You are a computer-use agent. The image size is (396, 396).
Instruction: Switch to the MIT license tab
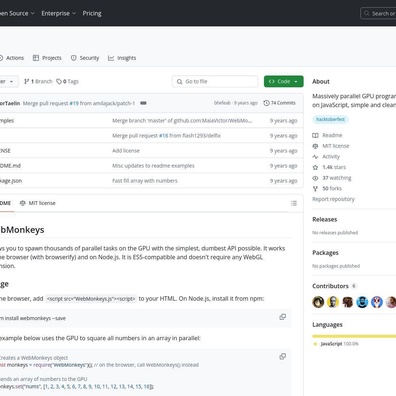coord(38,203)
